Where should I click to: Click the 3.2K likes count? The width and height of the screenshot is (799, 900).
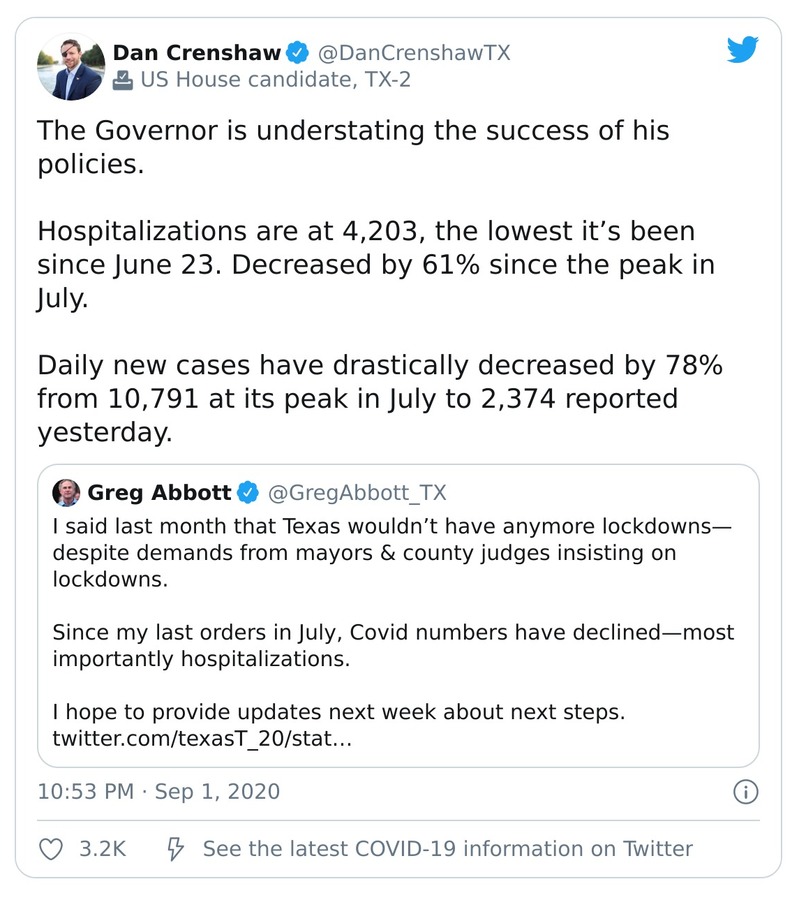(102, 849)
